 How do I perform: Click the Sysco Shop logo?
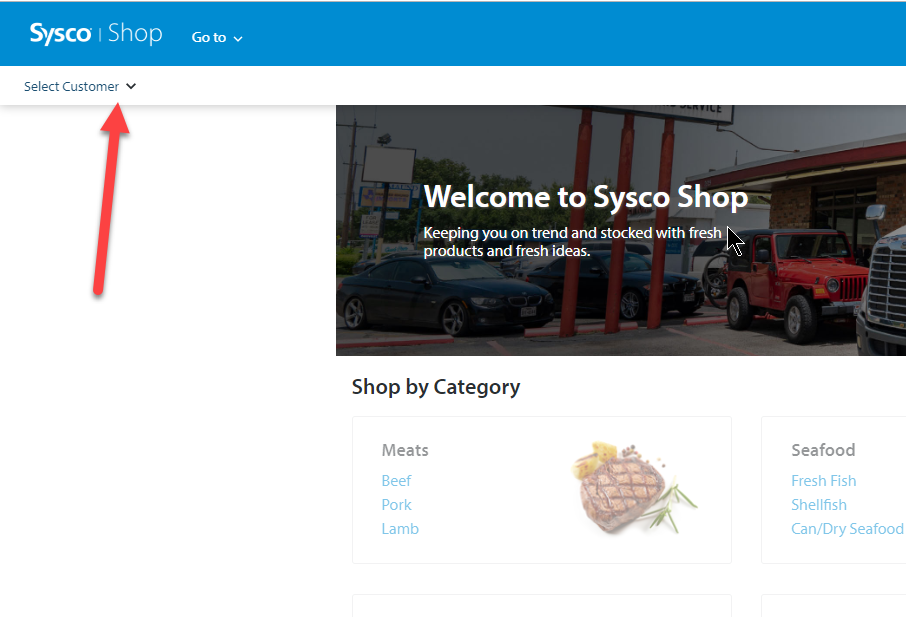(x=95, y=32)
